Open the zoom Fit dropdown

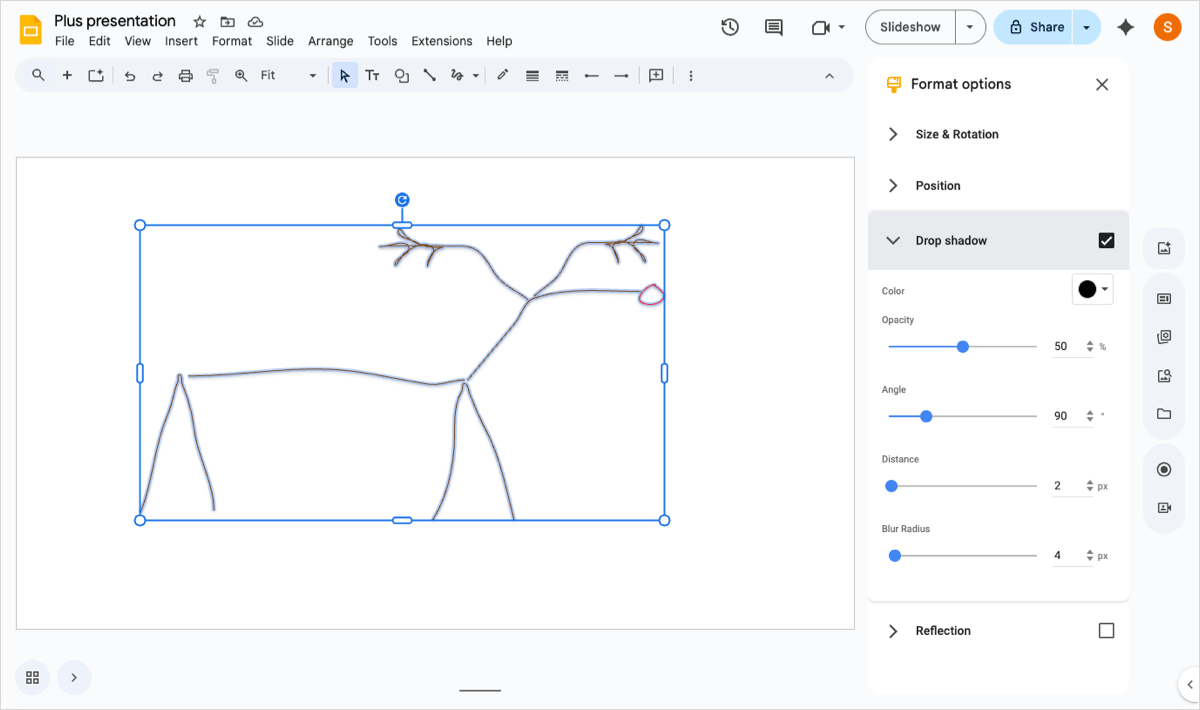(x=288, y=76)
